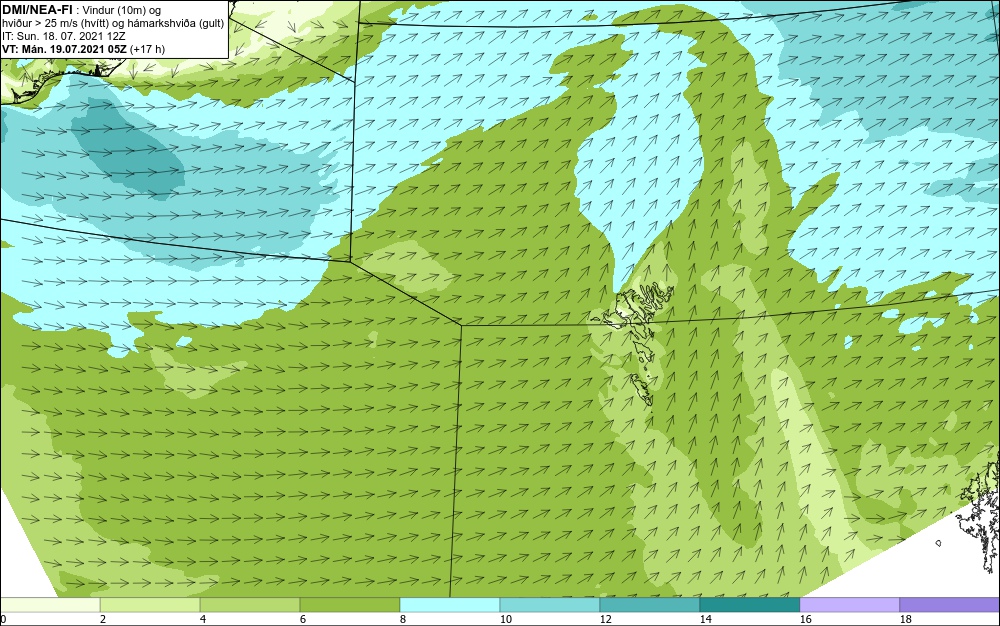Click the 4–6 m/s green legend swatch
The image size is (1000, 626).
(250, 605)
